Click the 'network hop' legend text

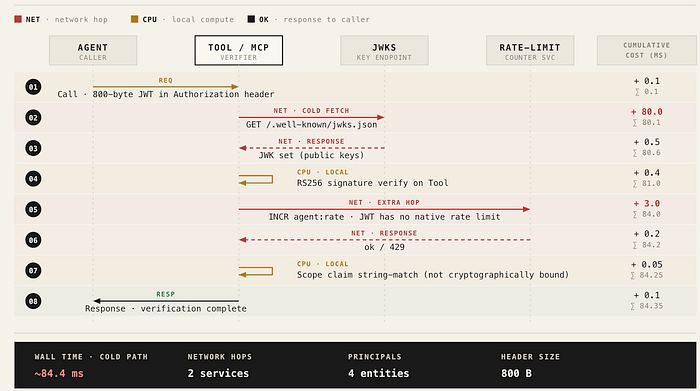81,20
